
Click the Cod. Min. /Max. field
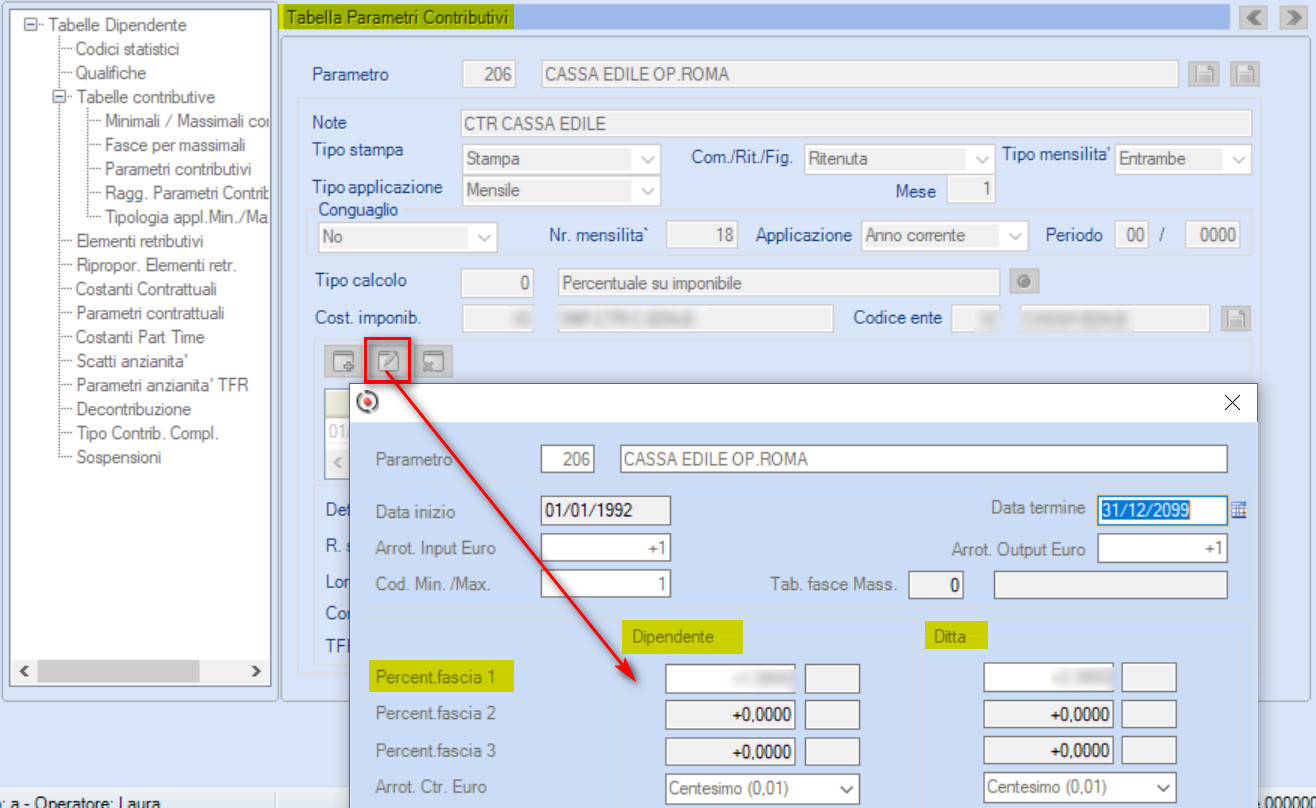tap(606, 584)
